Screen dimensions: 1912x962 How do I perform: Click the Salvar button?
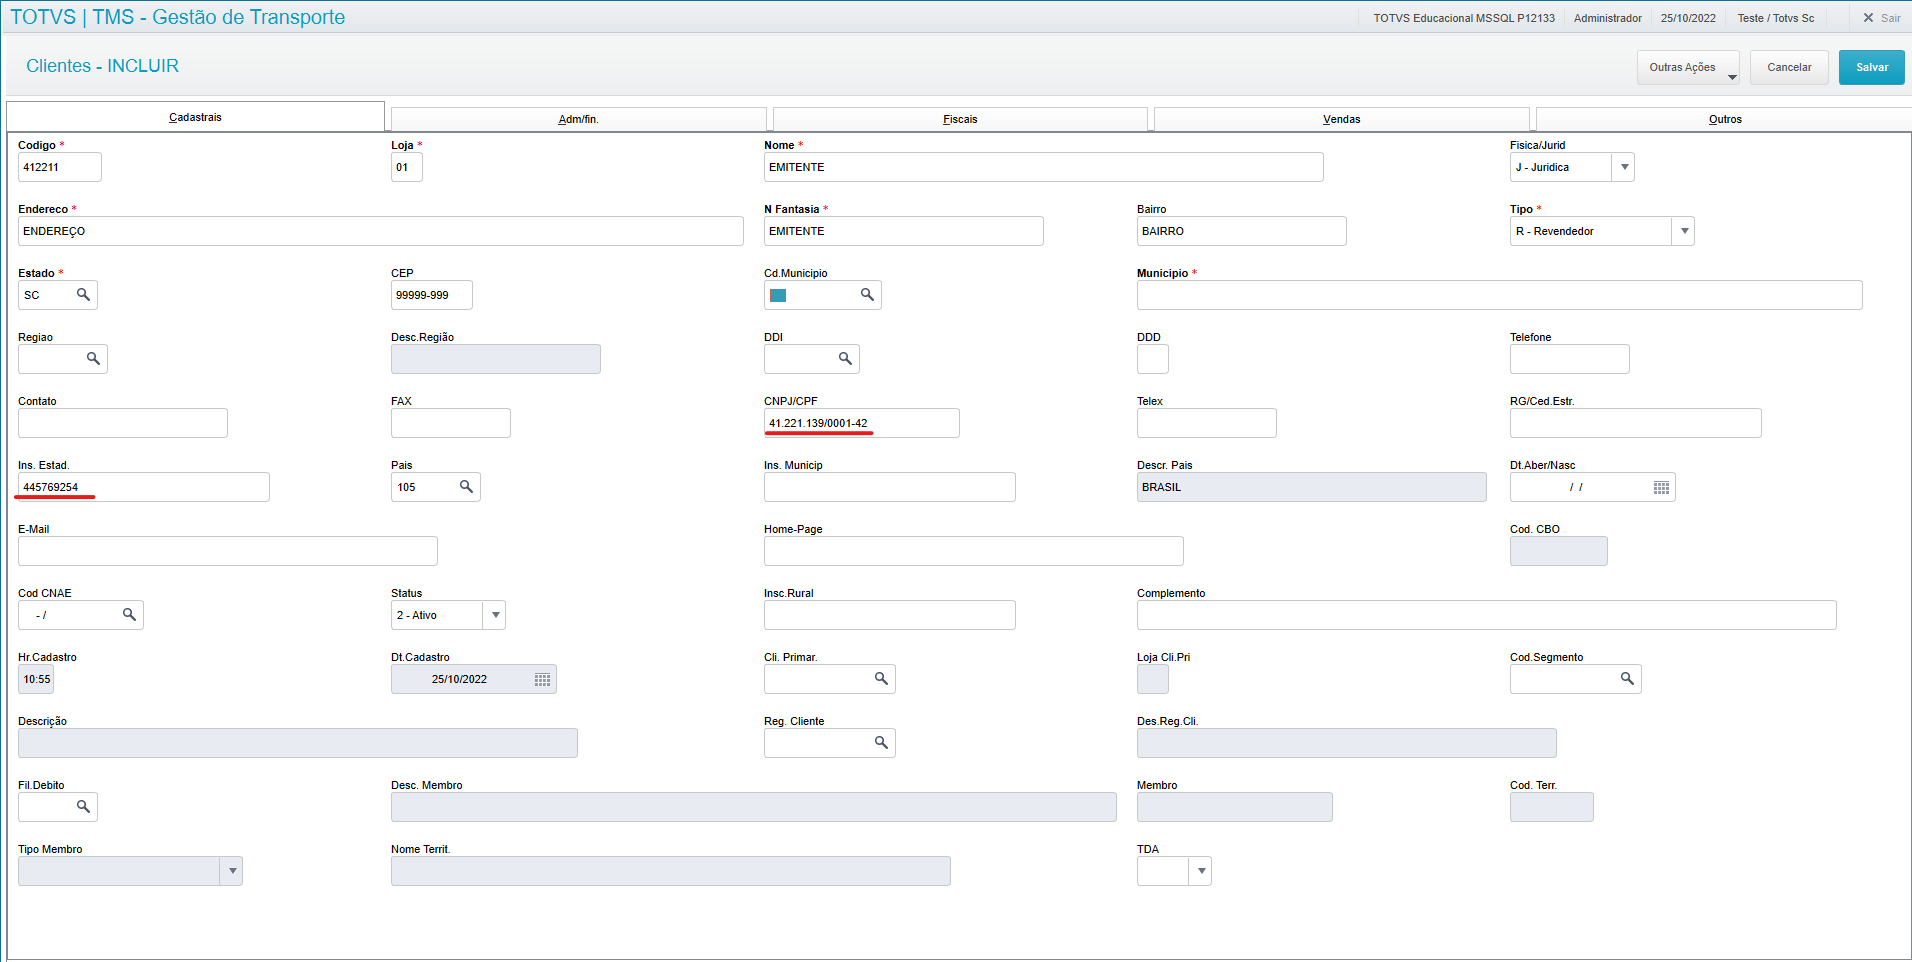(x=1872, y=67)
